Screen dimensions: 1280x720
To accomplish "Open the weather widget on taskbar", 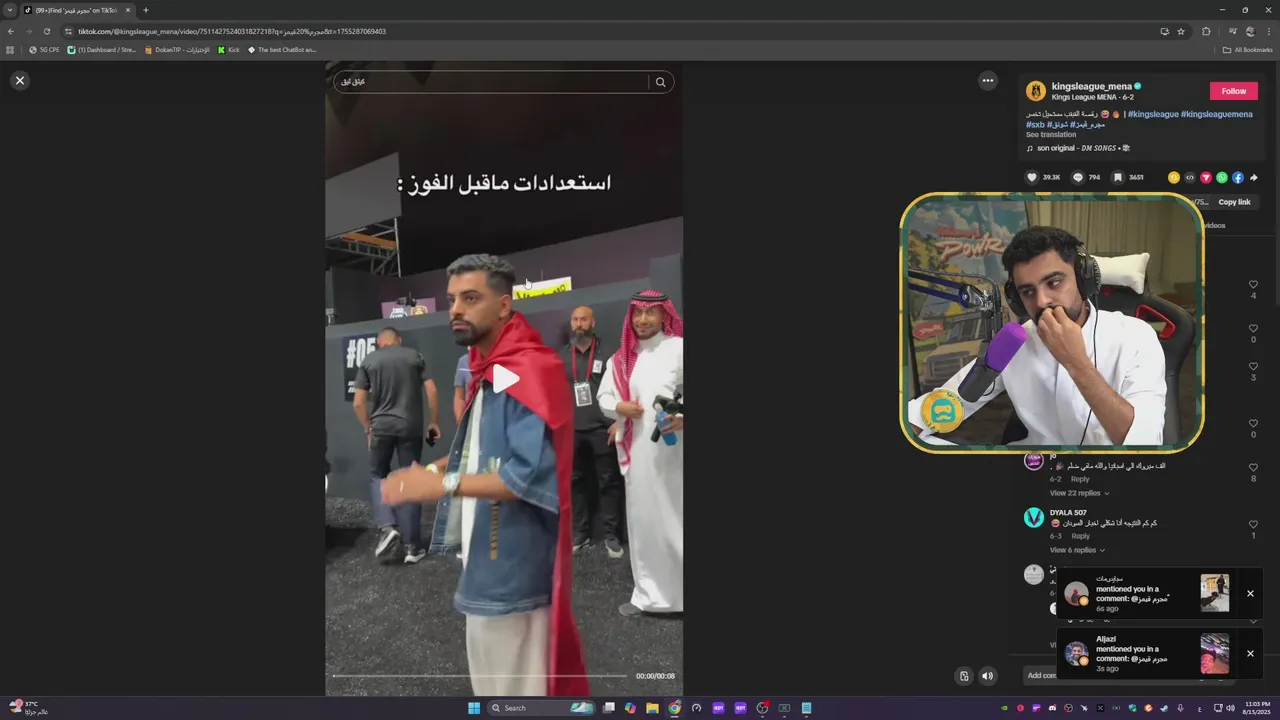I will pyautogui.click(x=28, y=708).
